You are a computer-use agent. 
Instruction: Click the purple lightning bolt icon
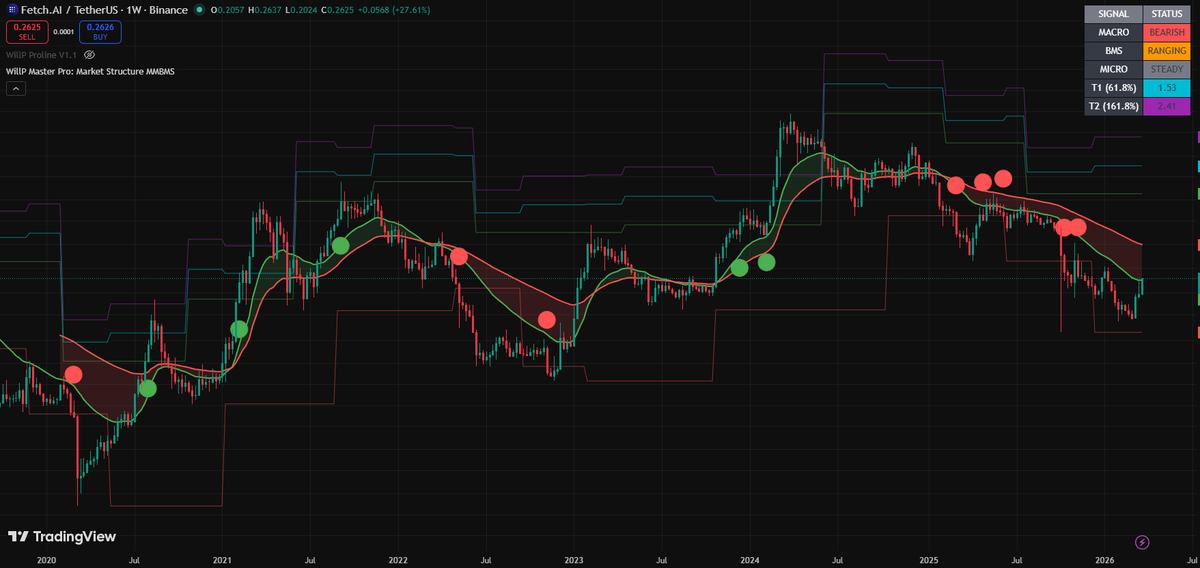(x=1143, y=542)
